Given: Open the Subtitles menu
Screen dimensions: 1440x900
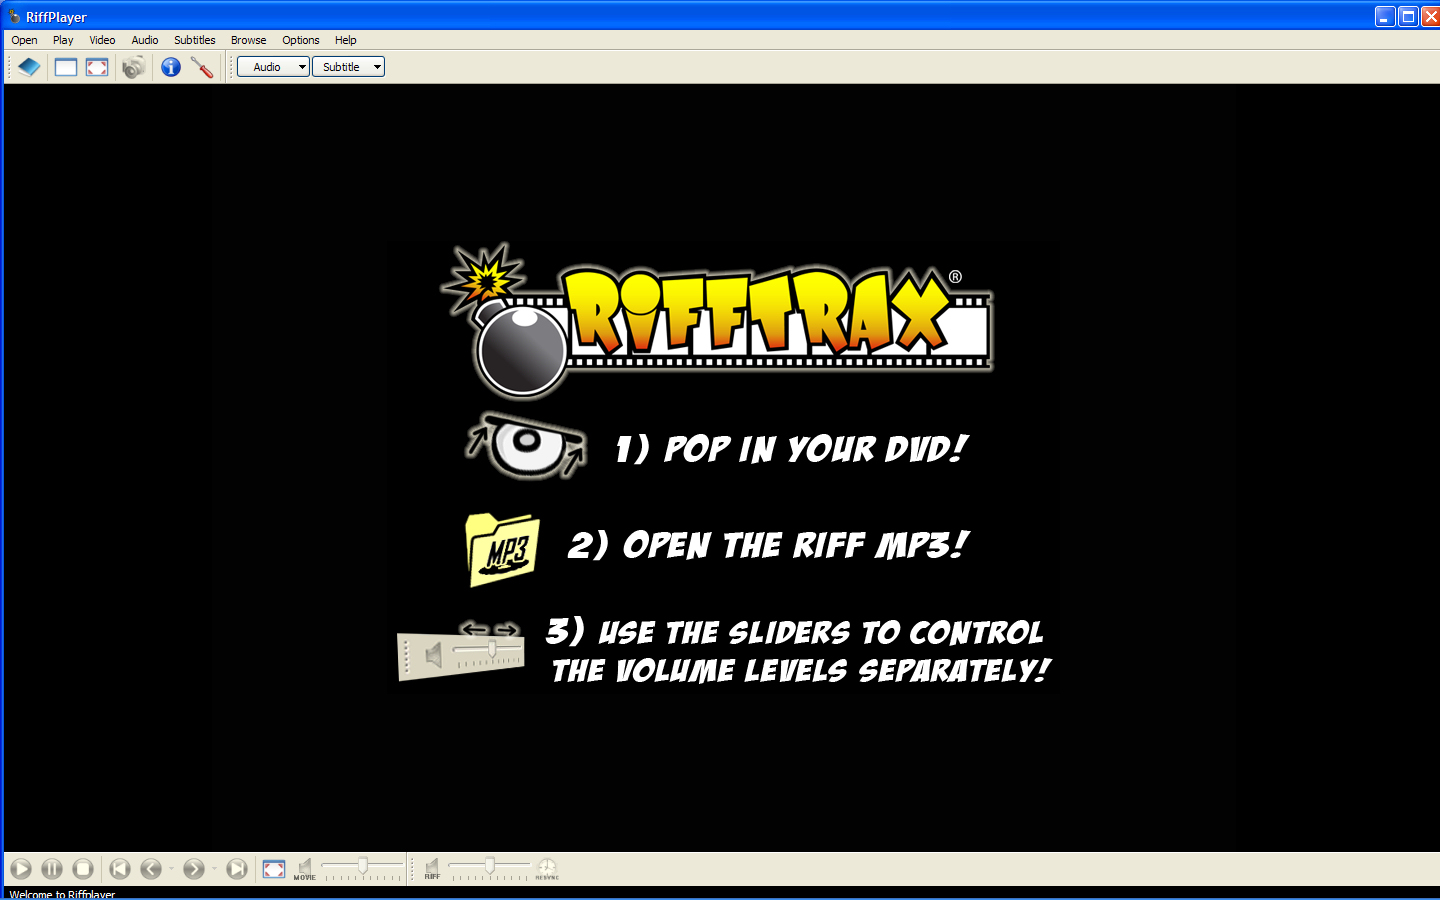Looking at the screenshot, I should point(194,40).
